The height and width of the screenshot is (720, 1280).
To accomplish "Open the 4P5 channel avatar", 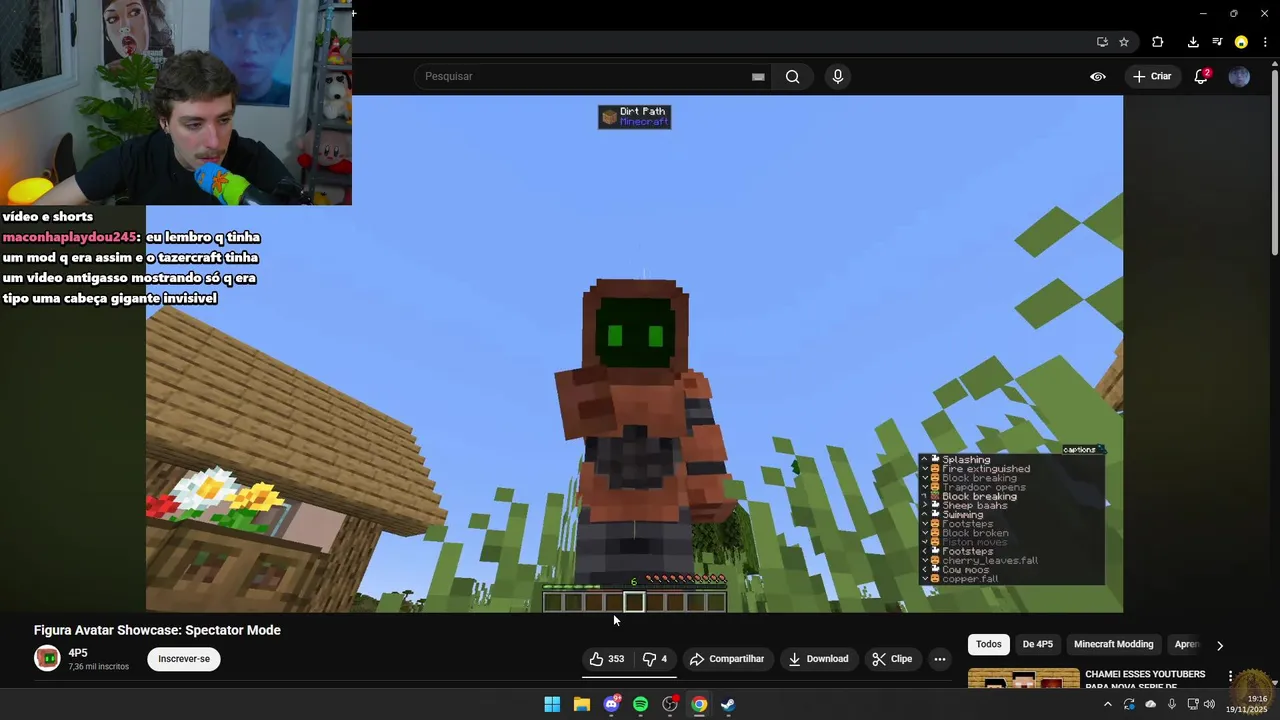I will [x=47, y=658].
